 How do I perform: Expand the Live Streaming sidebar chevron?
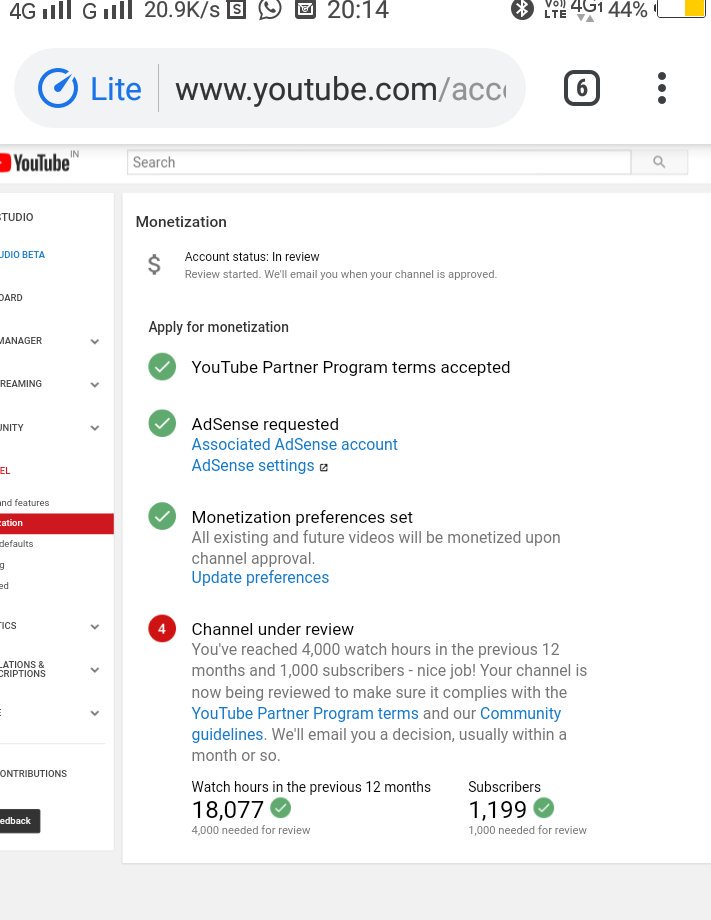[94, 384]
